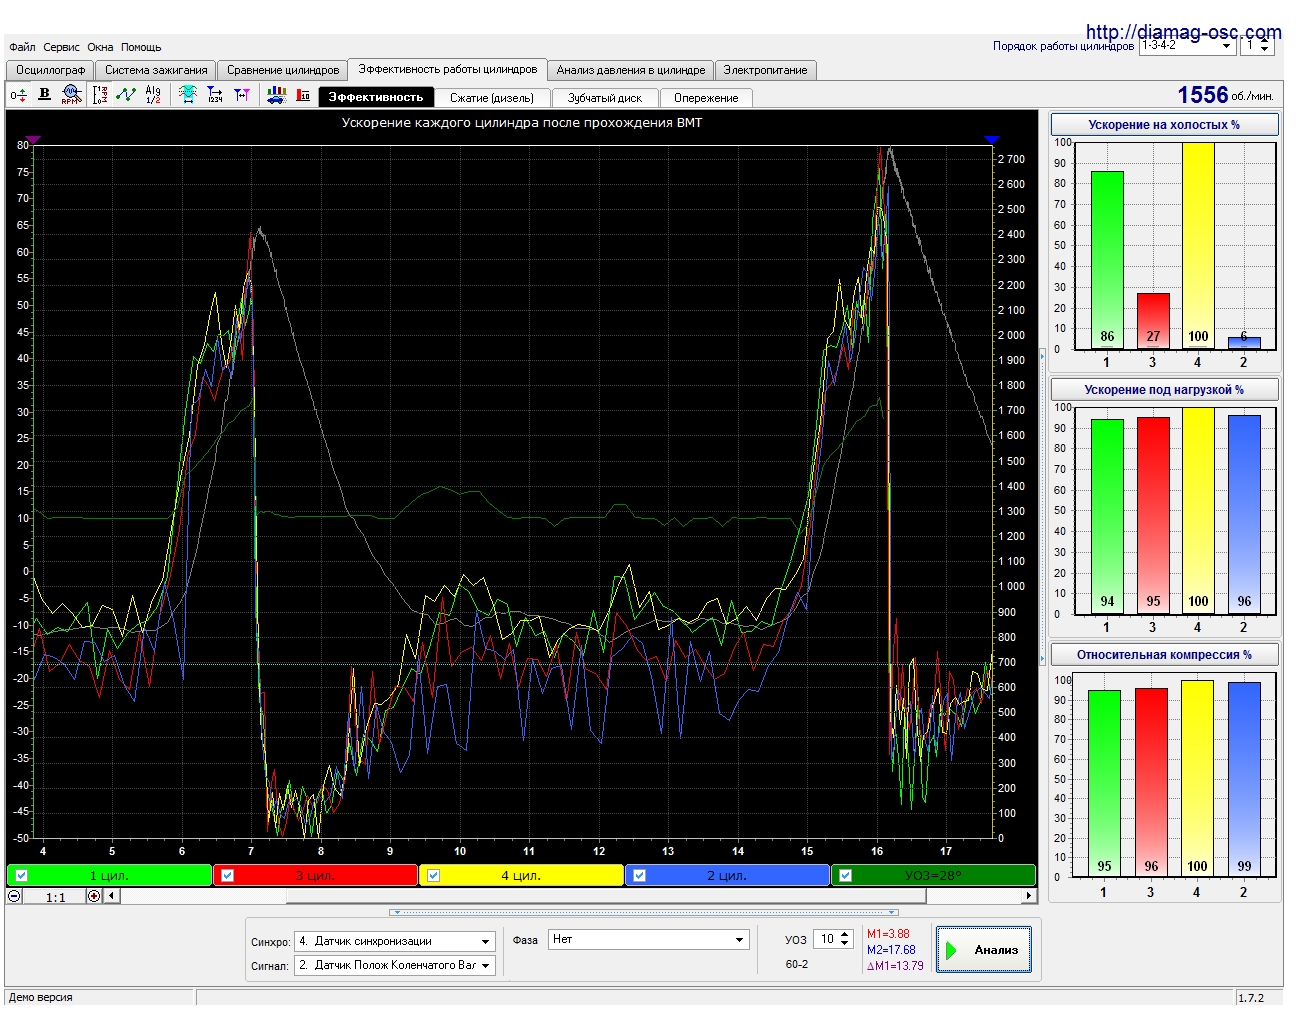Click the horizontal scrollbar track below chart

click(x=570, y=896)
